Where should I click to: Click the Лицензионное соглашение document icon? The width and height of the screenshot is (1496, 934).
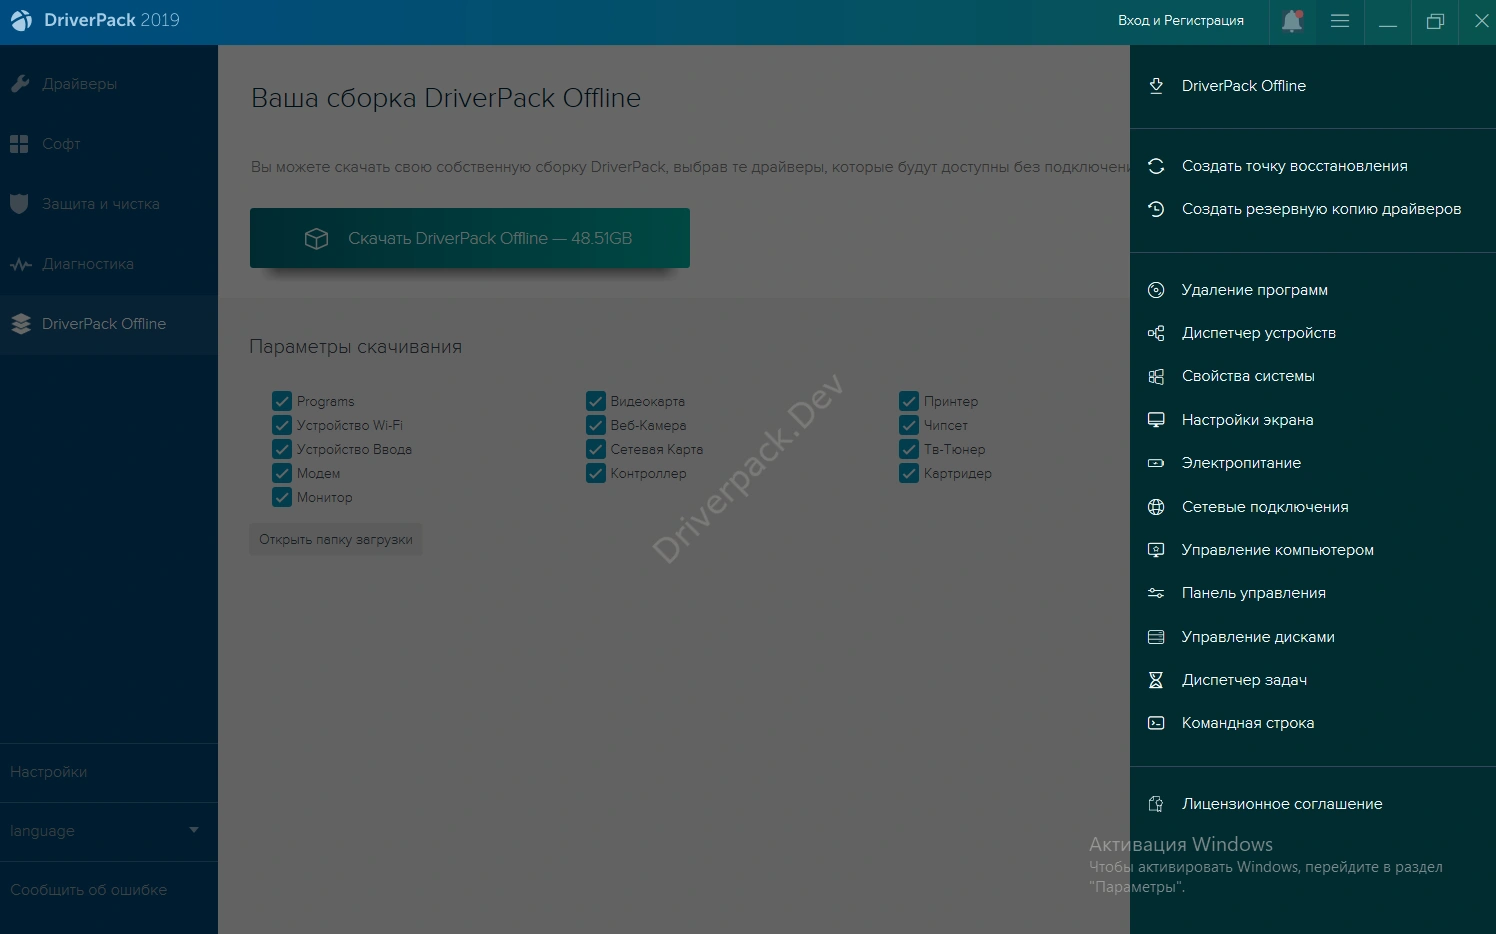pos(1156,804)
